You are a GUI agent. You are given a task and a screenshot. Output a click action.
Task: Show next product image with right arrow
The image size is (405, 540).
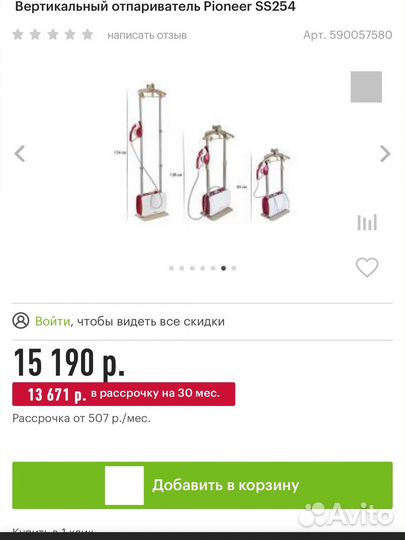tap(385, 154)
